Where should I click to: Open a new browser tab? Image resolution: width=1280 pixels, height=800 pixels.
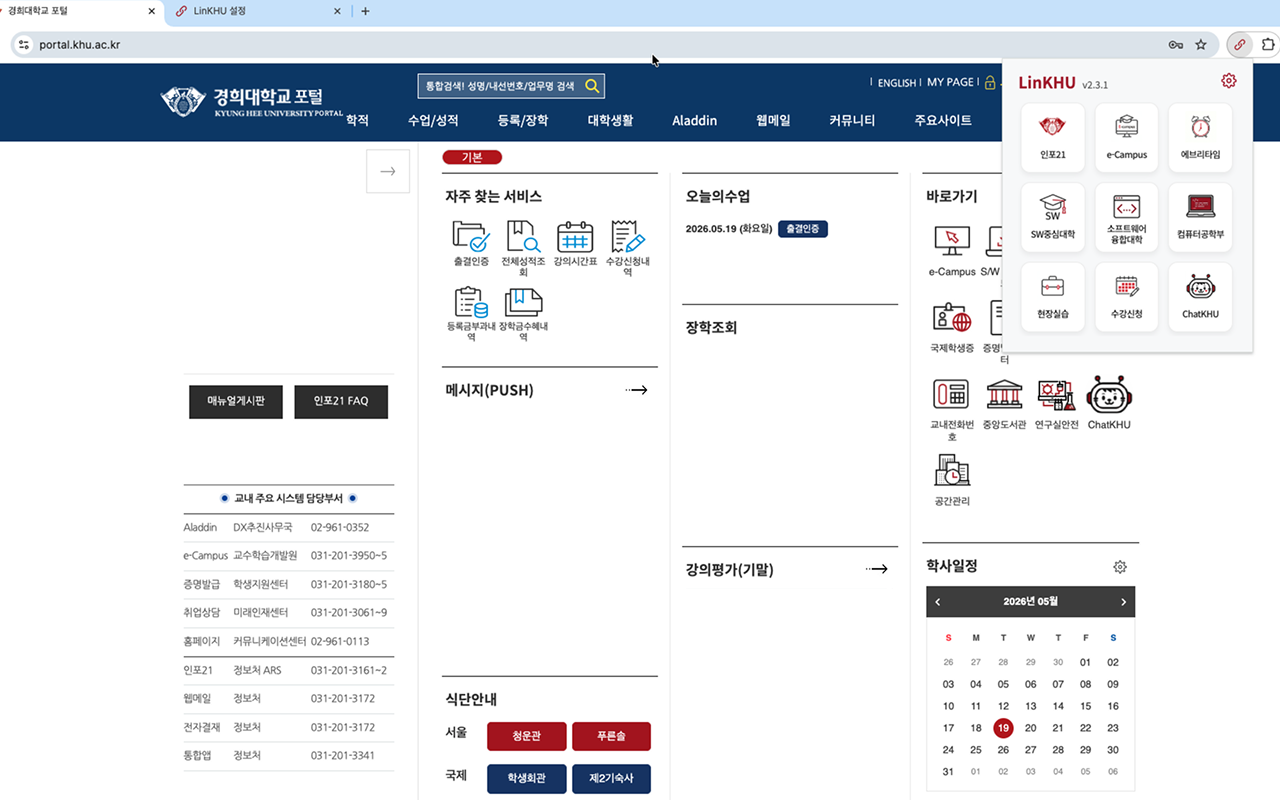[x=365, y=12]
